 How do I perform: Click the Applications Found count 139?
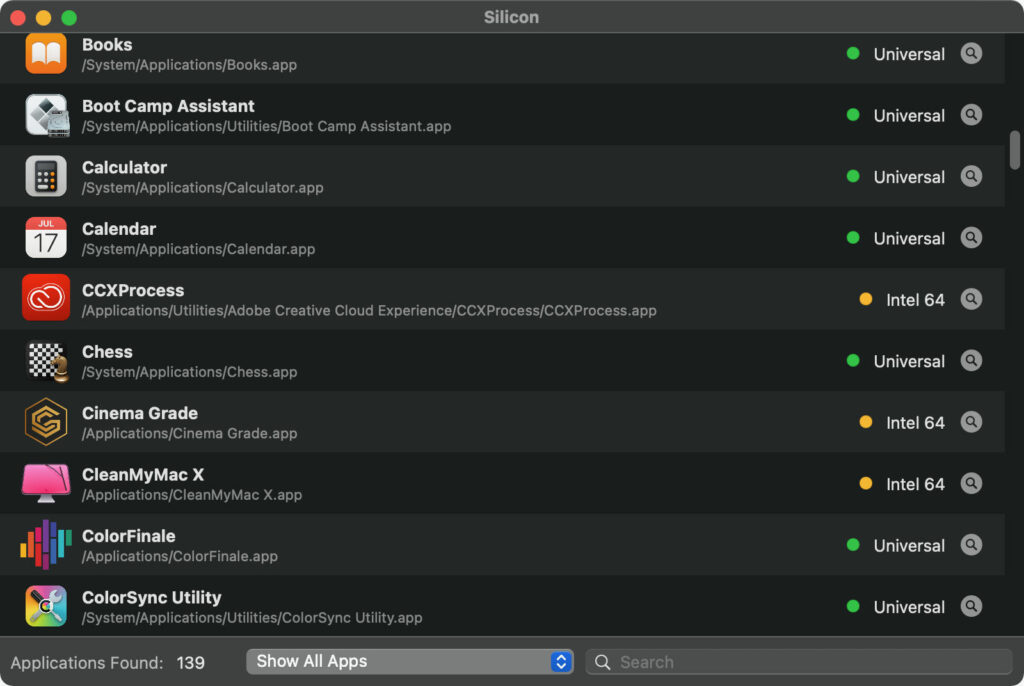[190, 663]
